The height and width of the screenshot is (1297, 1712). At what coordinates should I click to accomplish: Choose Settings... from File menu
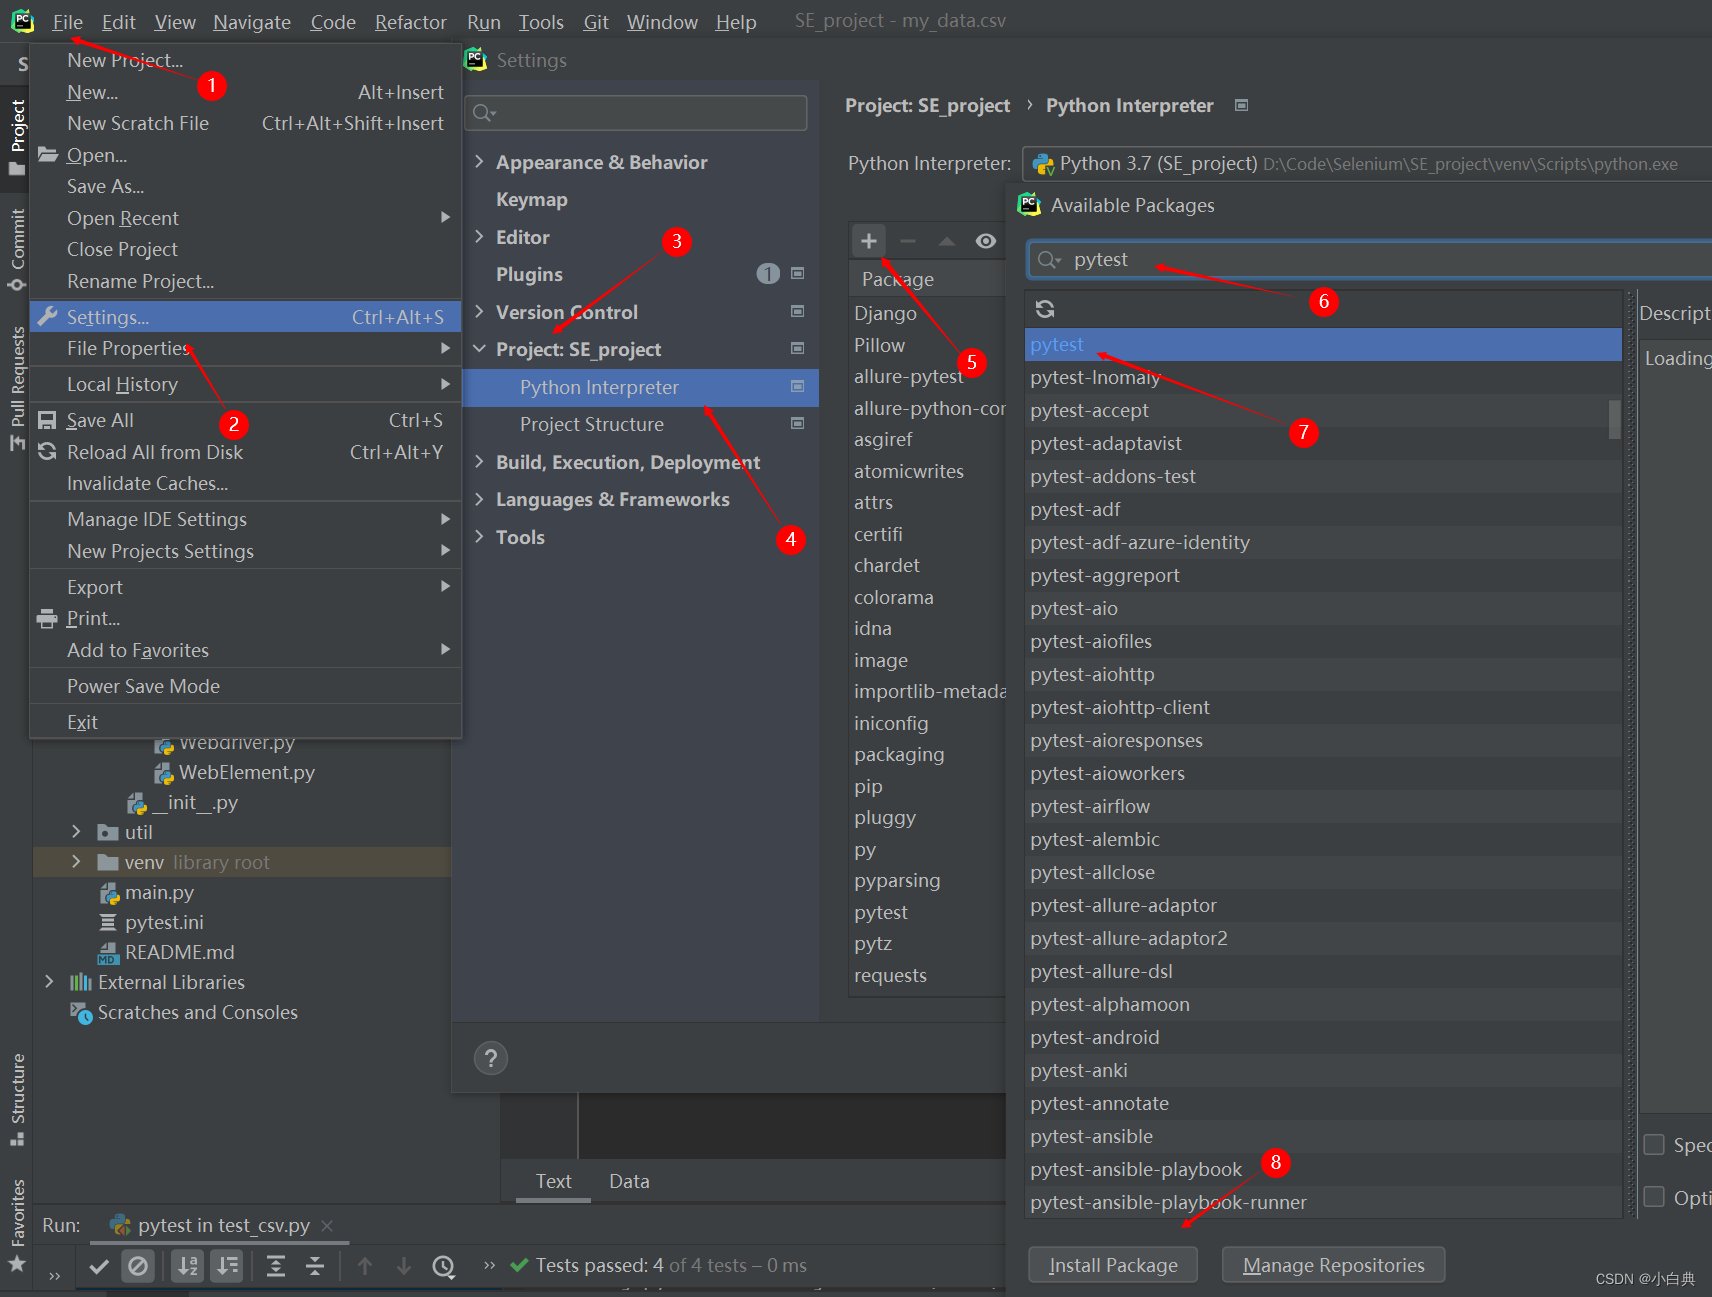pos(246,317)
